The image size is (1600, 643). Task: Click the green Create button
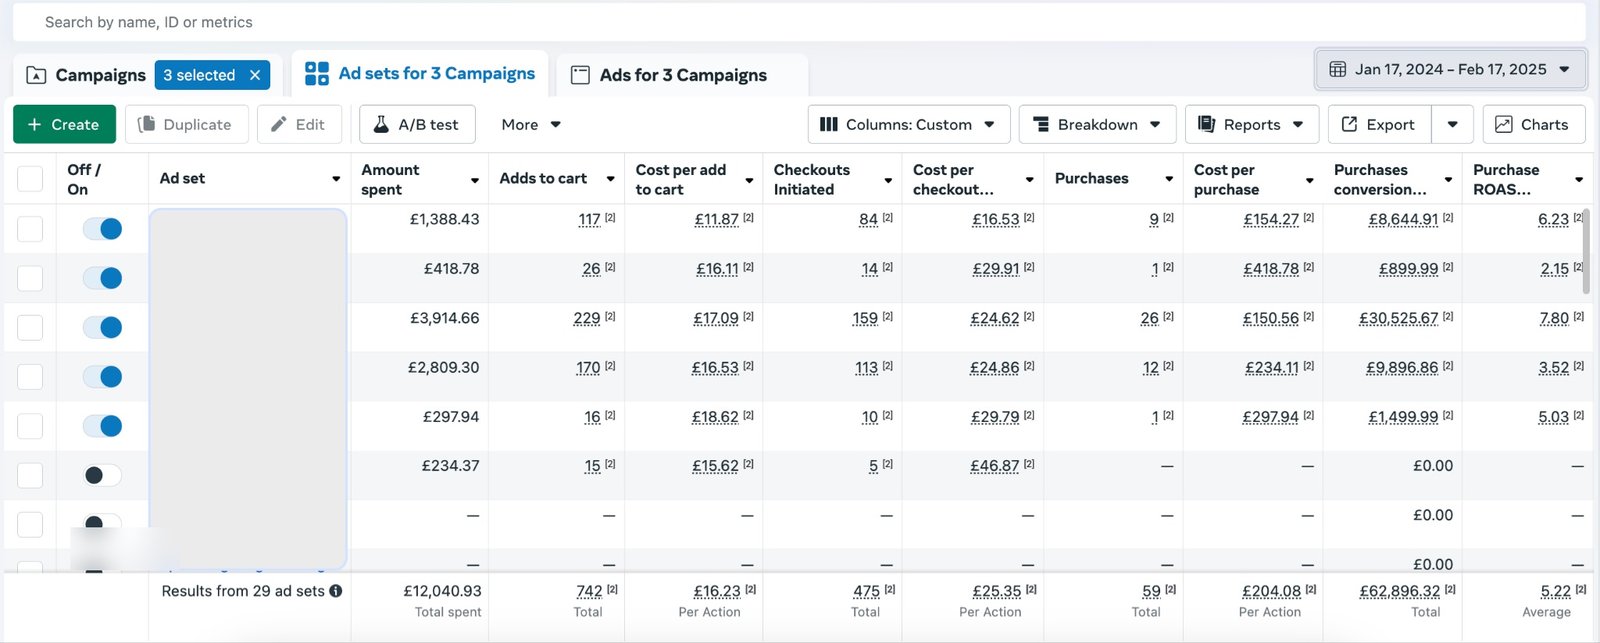click(64, 124)
